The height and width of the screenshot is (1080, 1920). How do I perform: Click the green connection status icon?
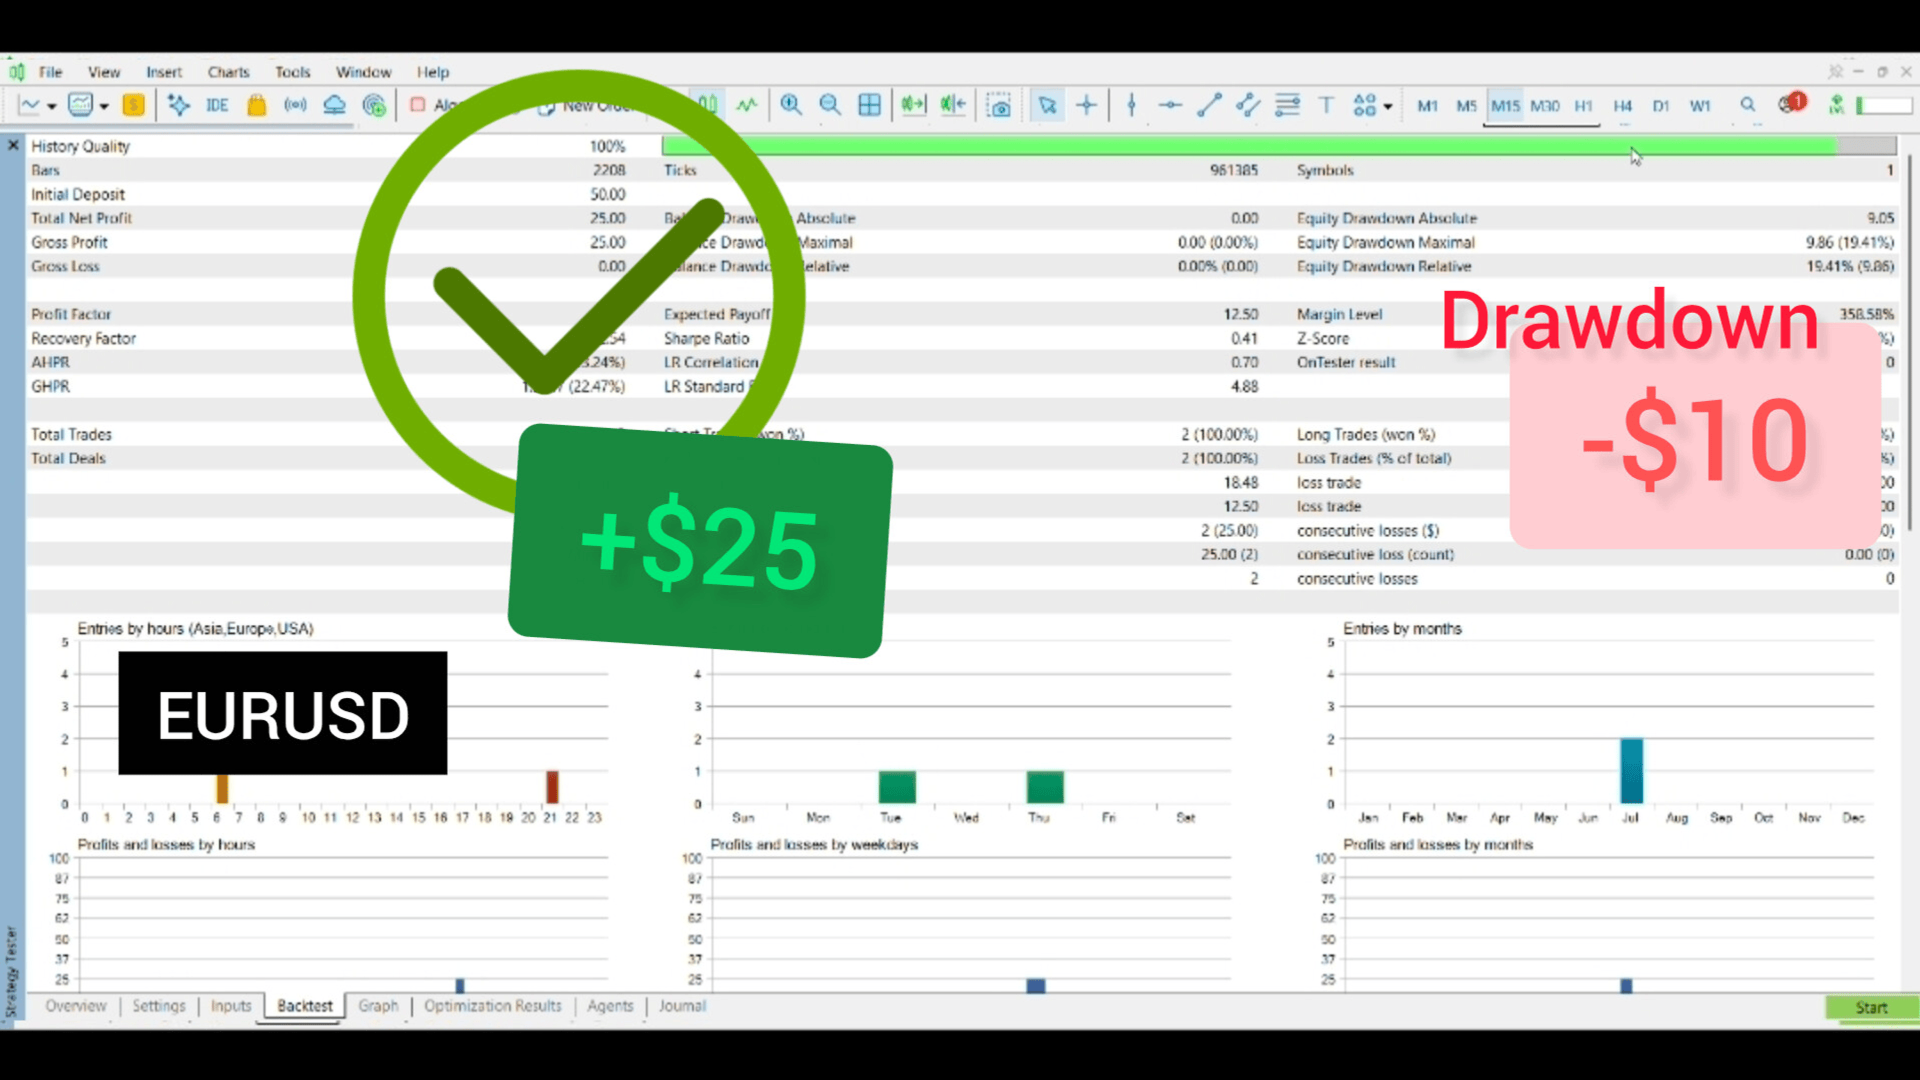[x=1836, y=104]
